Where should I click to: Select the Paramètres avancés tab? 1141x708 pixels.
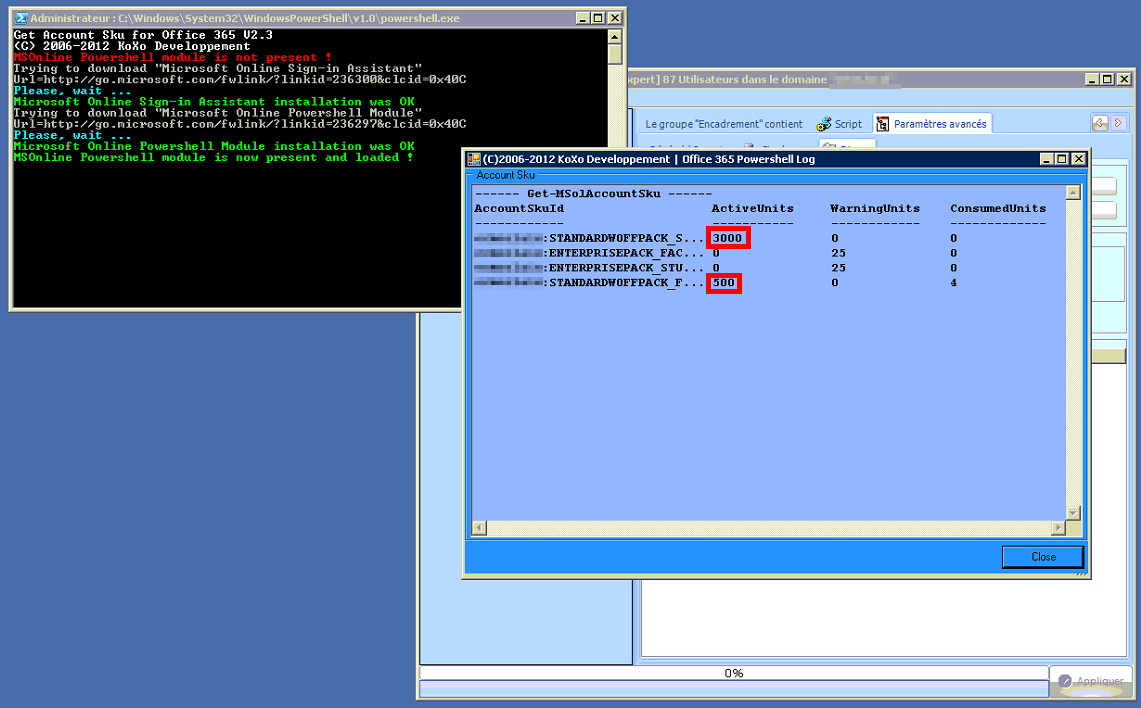pyautogui.click(x=932, y=124)
